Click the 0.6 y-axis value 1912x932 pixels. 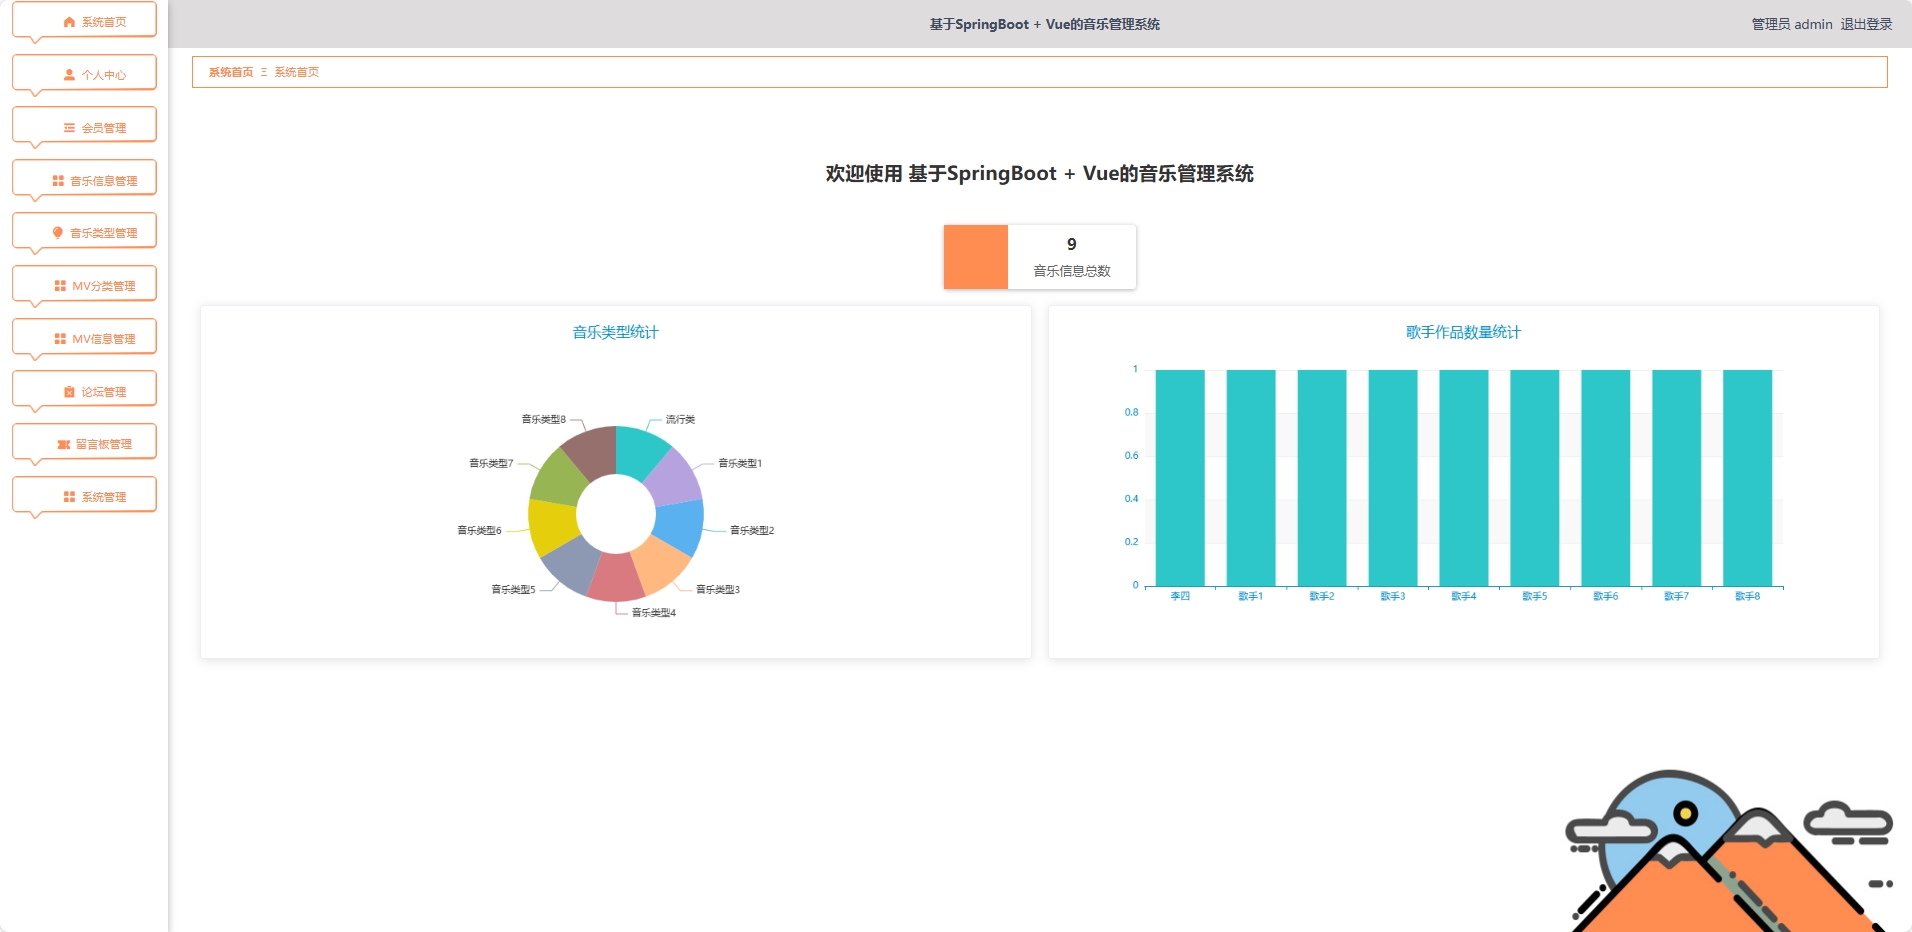1131,456
